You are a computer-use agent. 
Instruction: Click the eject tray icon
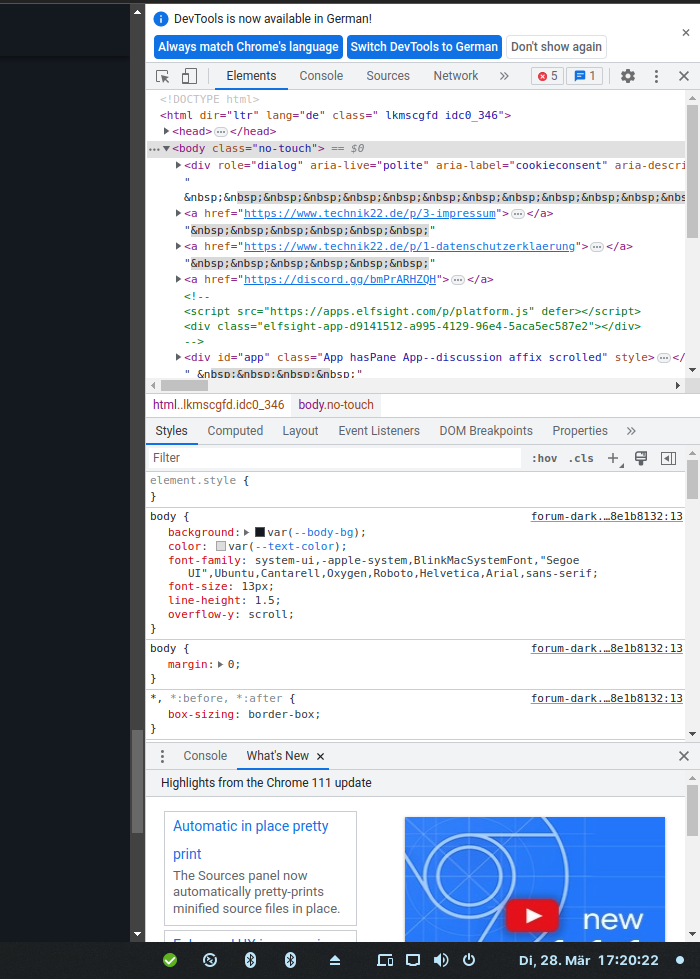[x=335, y=960]
